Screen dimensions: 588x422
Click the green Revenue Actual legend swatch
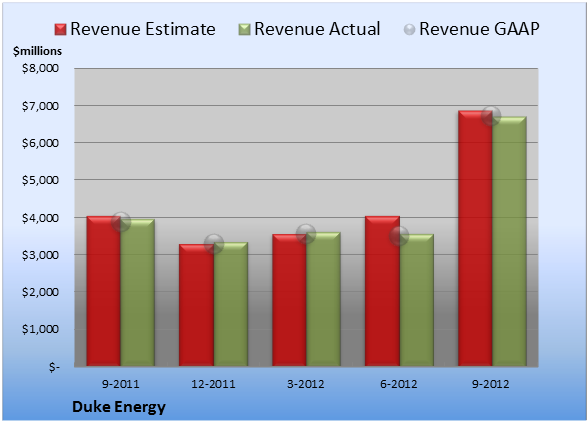pos(244,30)
